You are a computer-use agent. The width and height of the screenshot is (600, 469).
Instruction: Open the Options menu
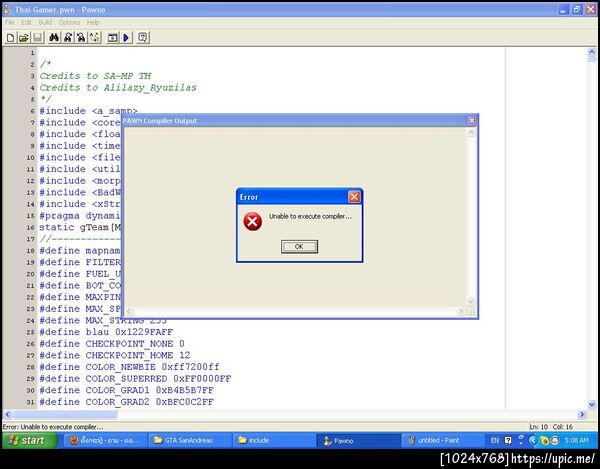tap(69, 22)
